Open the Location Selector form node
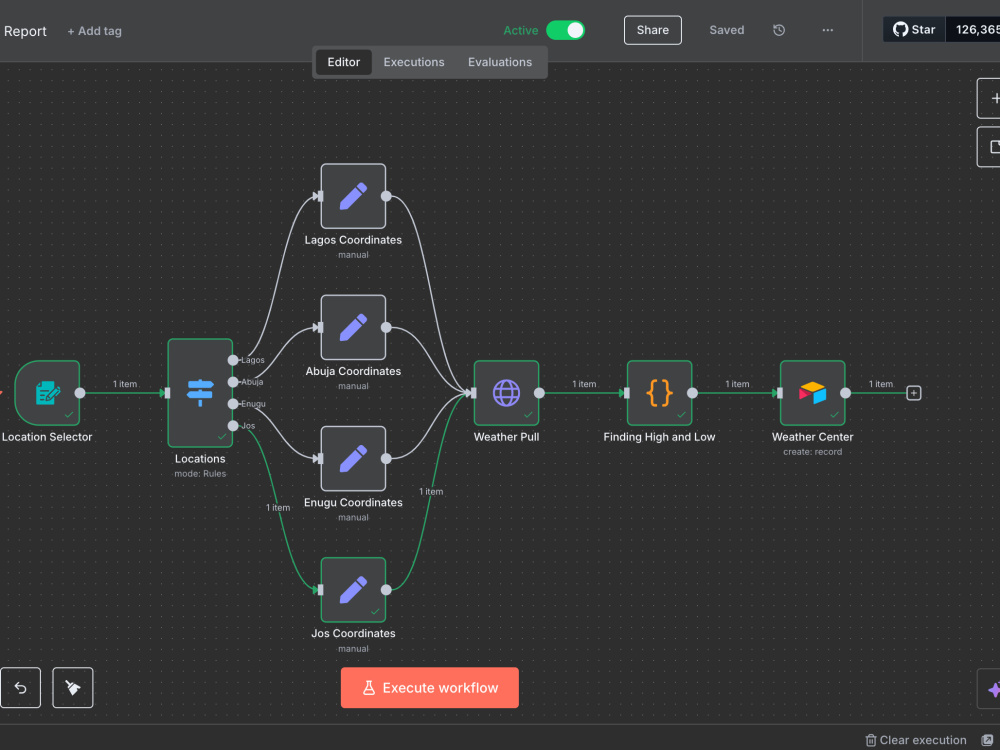 pyautogui.click(x=47, y=393)
